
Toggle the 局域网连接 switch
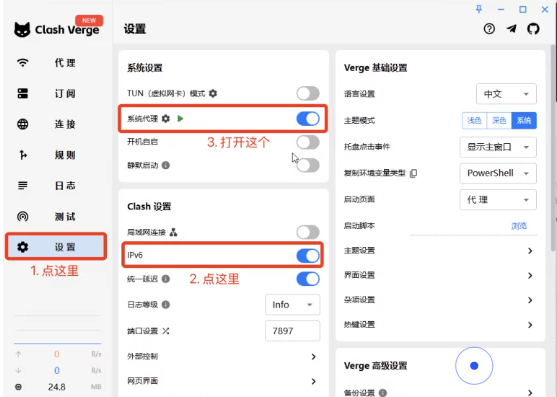[x=308, y=233]
